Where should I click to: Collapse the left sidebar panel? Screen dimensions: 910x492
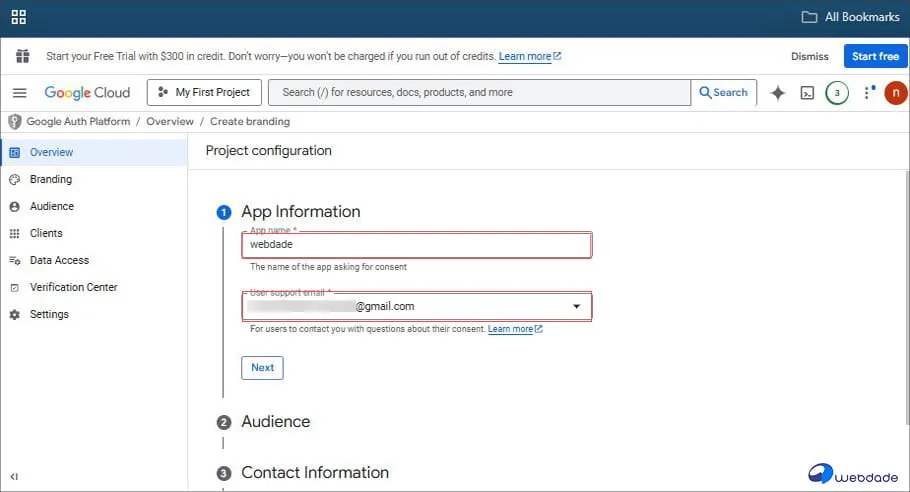[x=14, y=477]
